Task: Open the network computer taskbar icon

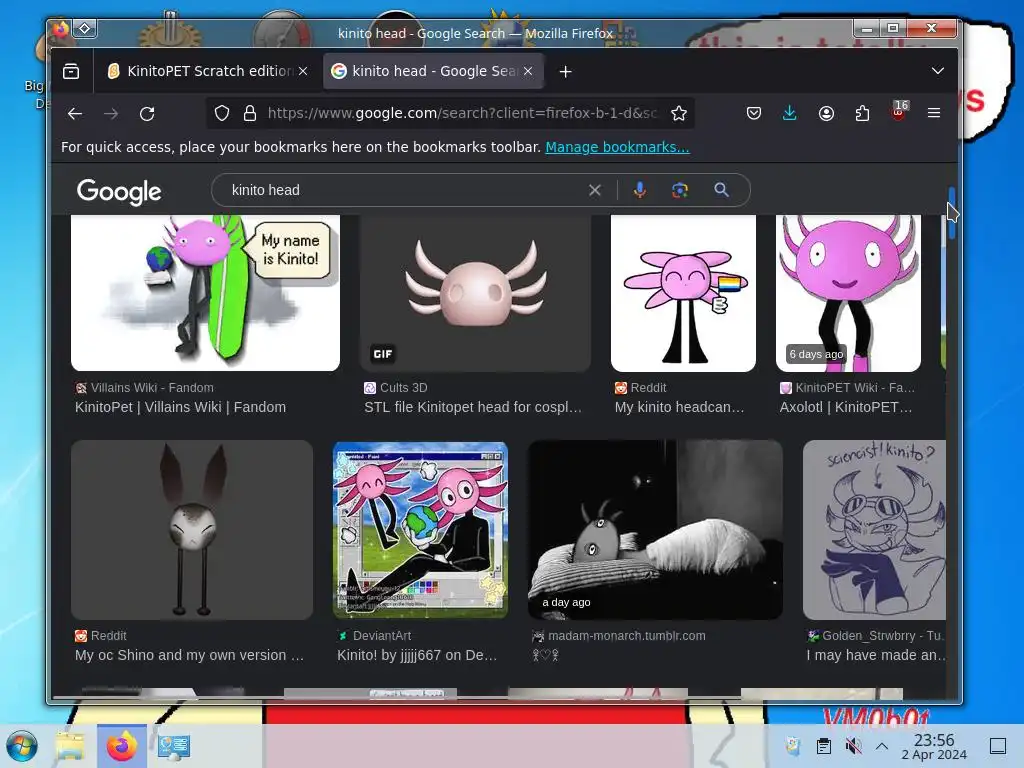Action: click(x=174, y=746)
